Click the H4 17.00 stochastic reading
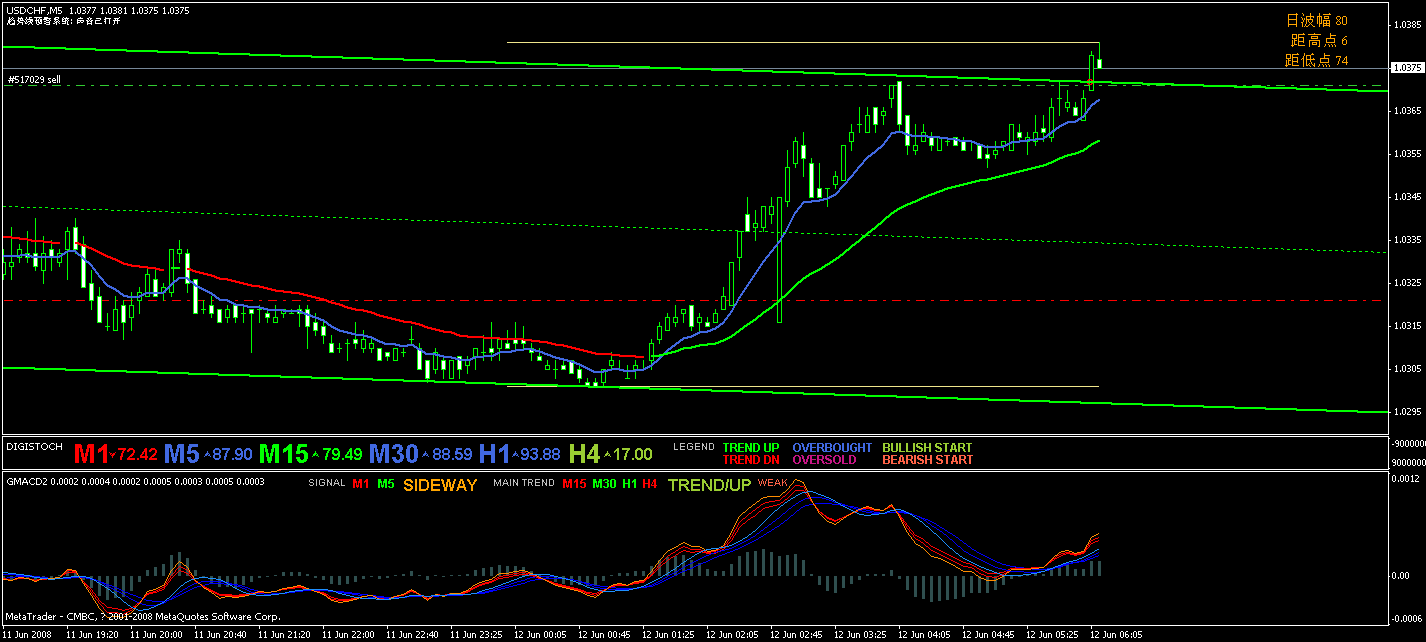 pos(610,454)
